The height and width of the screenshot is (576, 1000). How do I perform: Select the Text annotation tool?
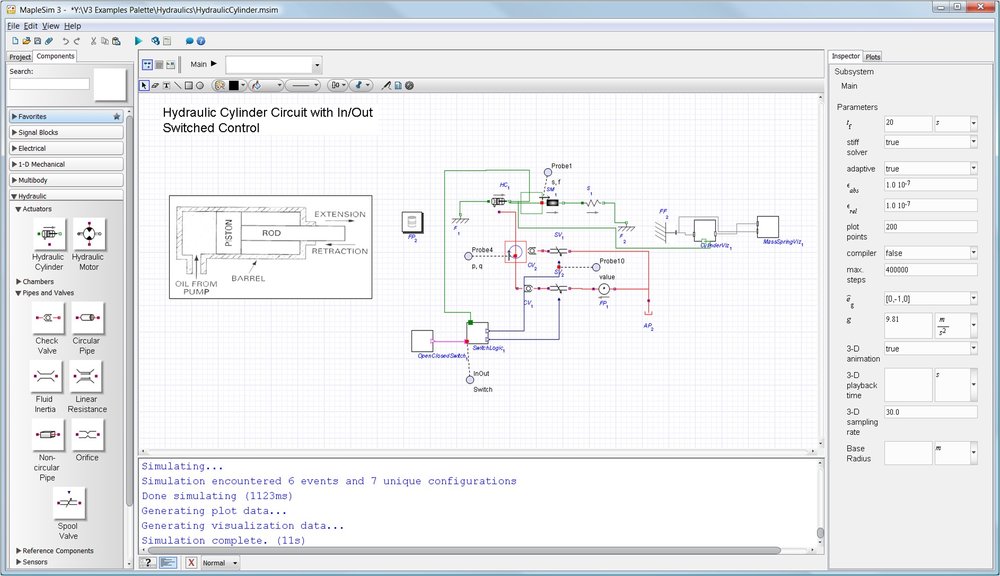click(x=167, y=85)
